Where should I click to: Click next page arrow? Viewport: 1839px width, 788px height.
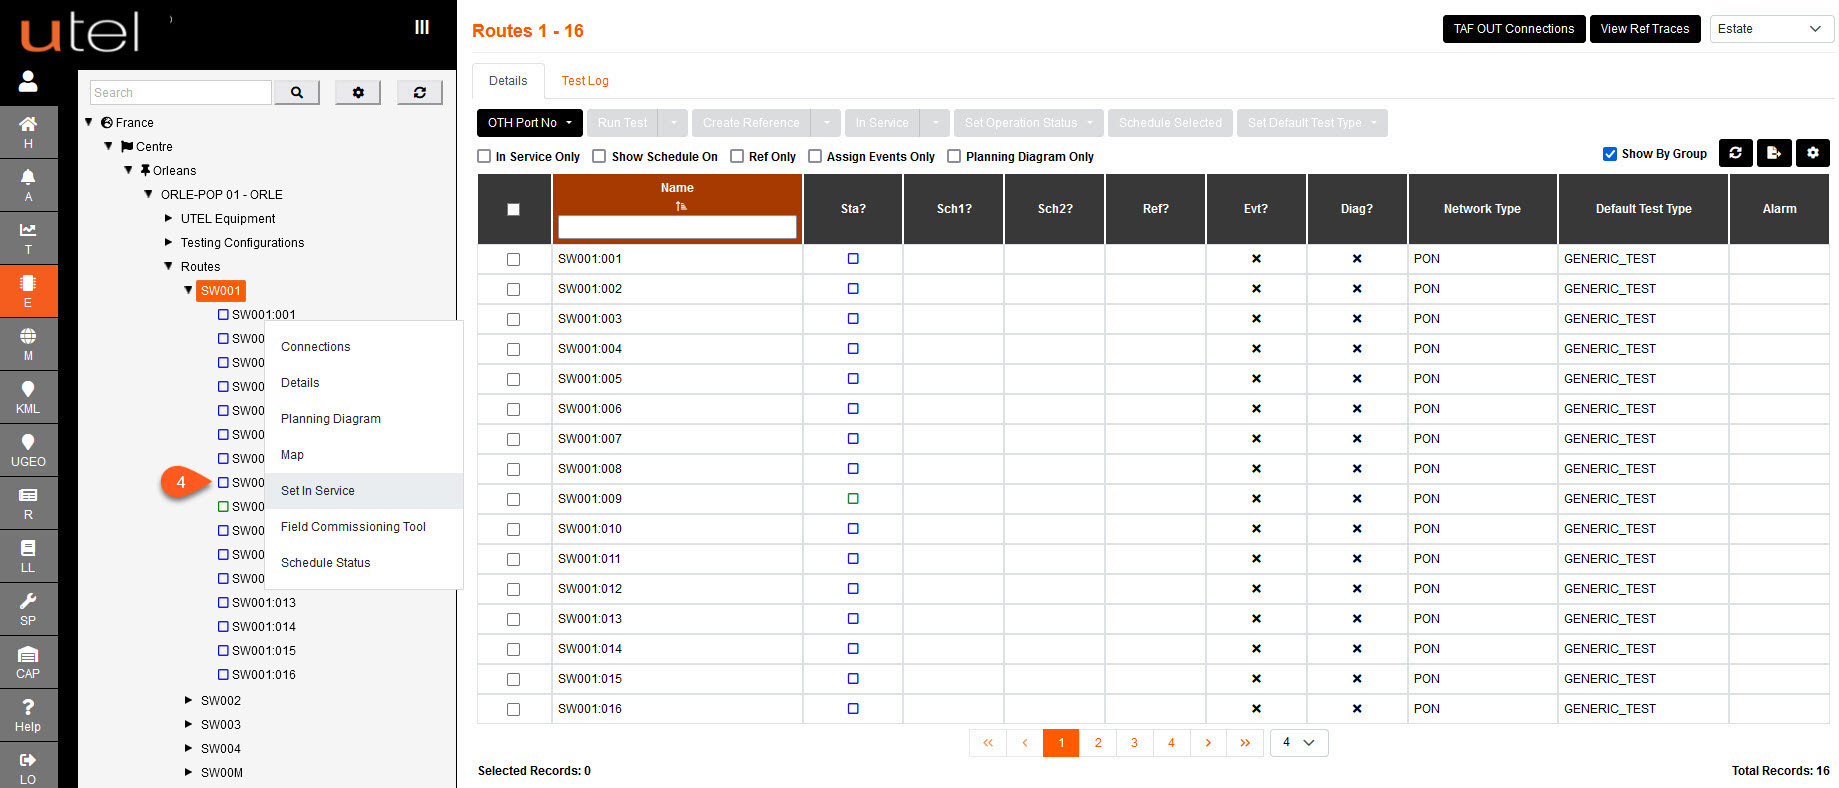click(1208, 743)
